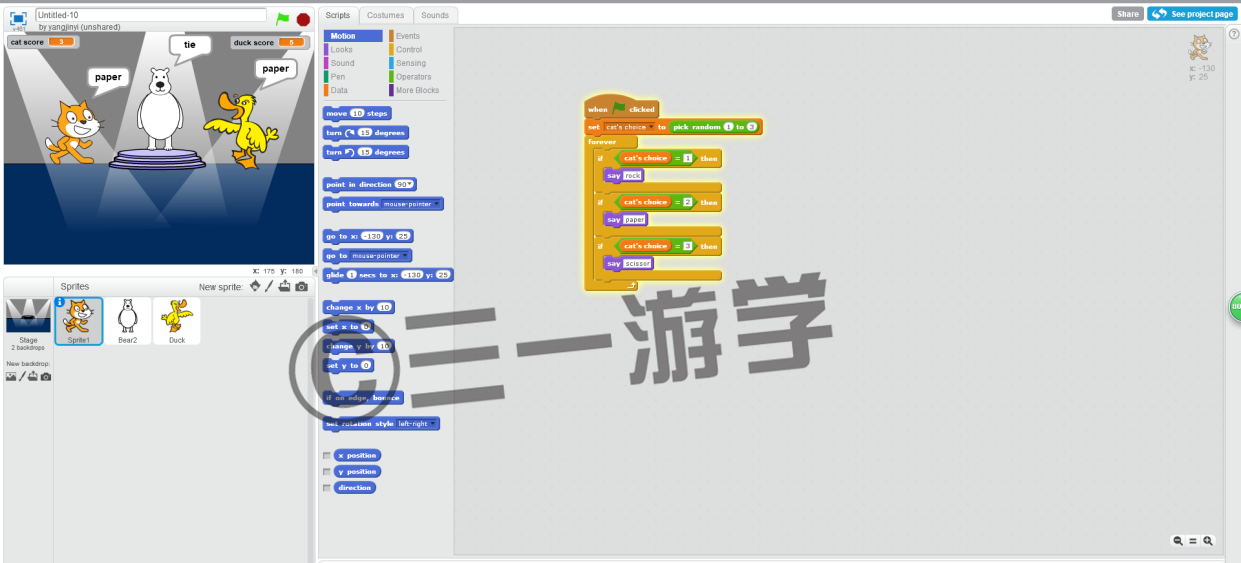Click the cat score monitor on stage

coord(42,42)
